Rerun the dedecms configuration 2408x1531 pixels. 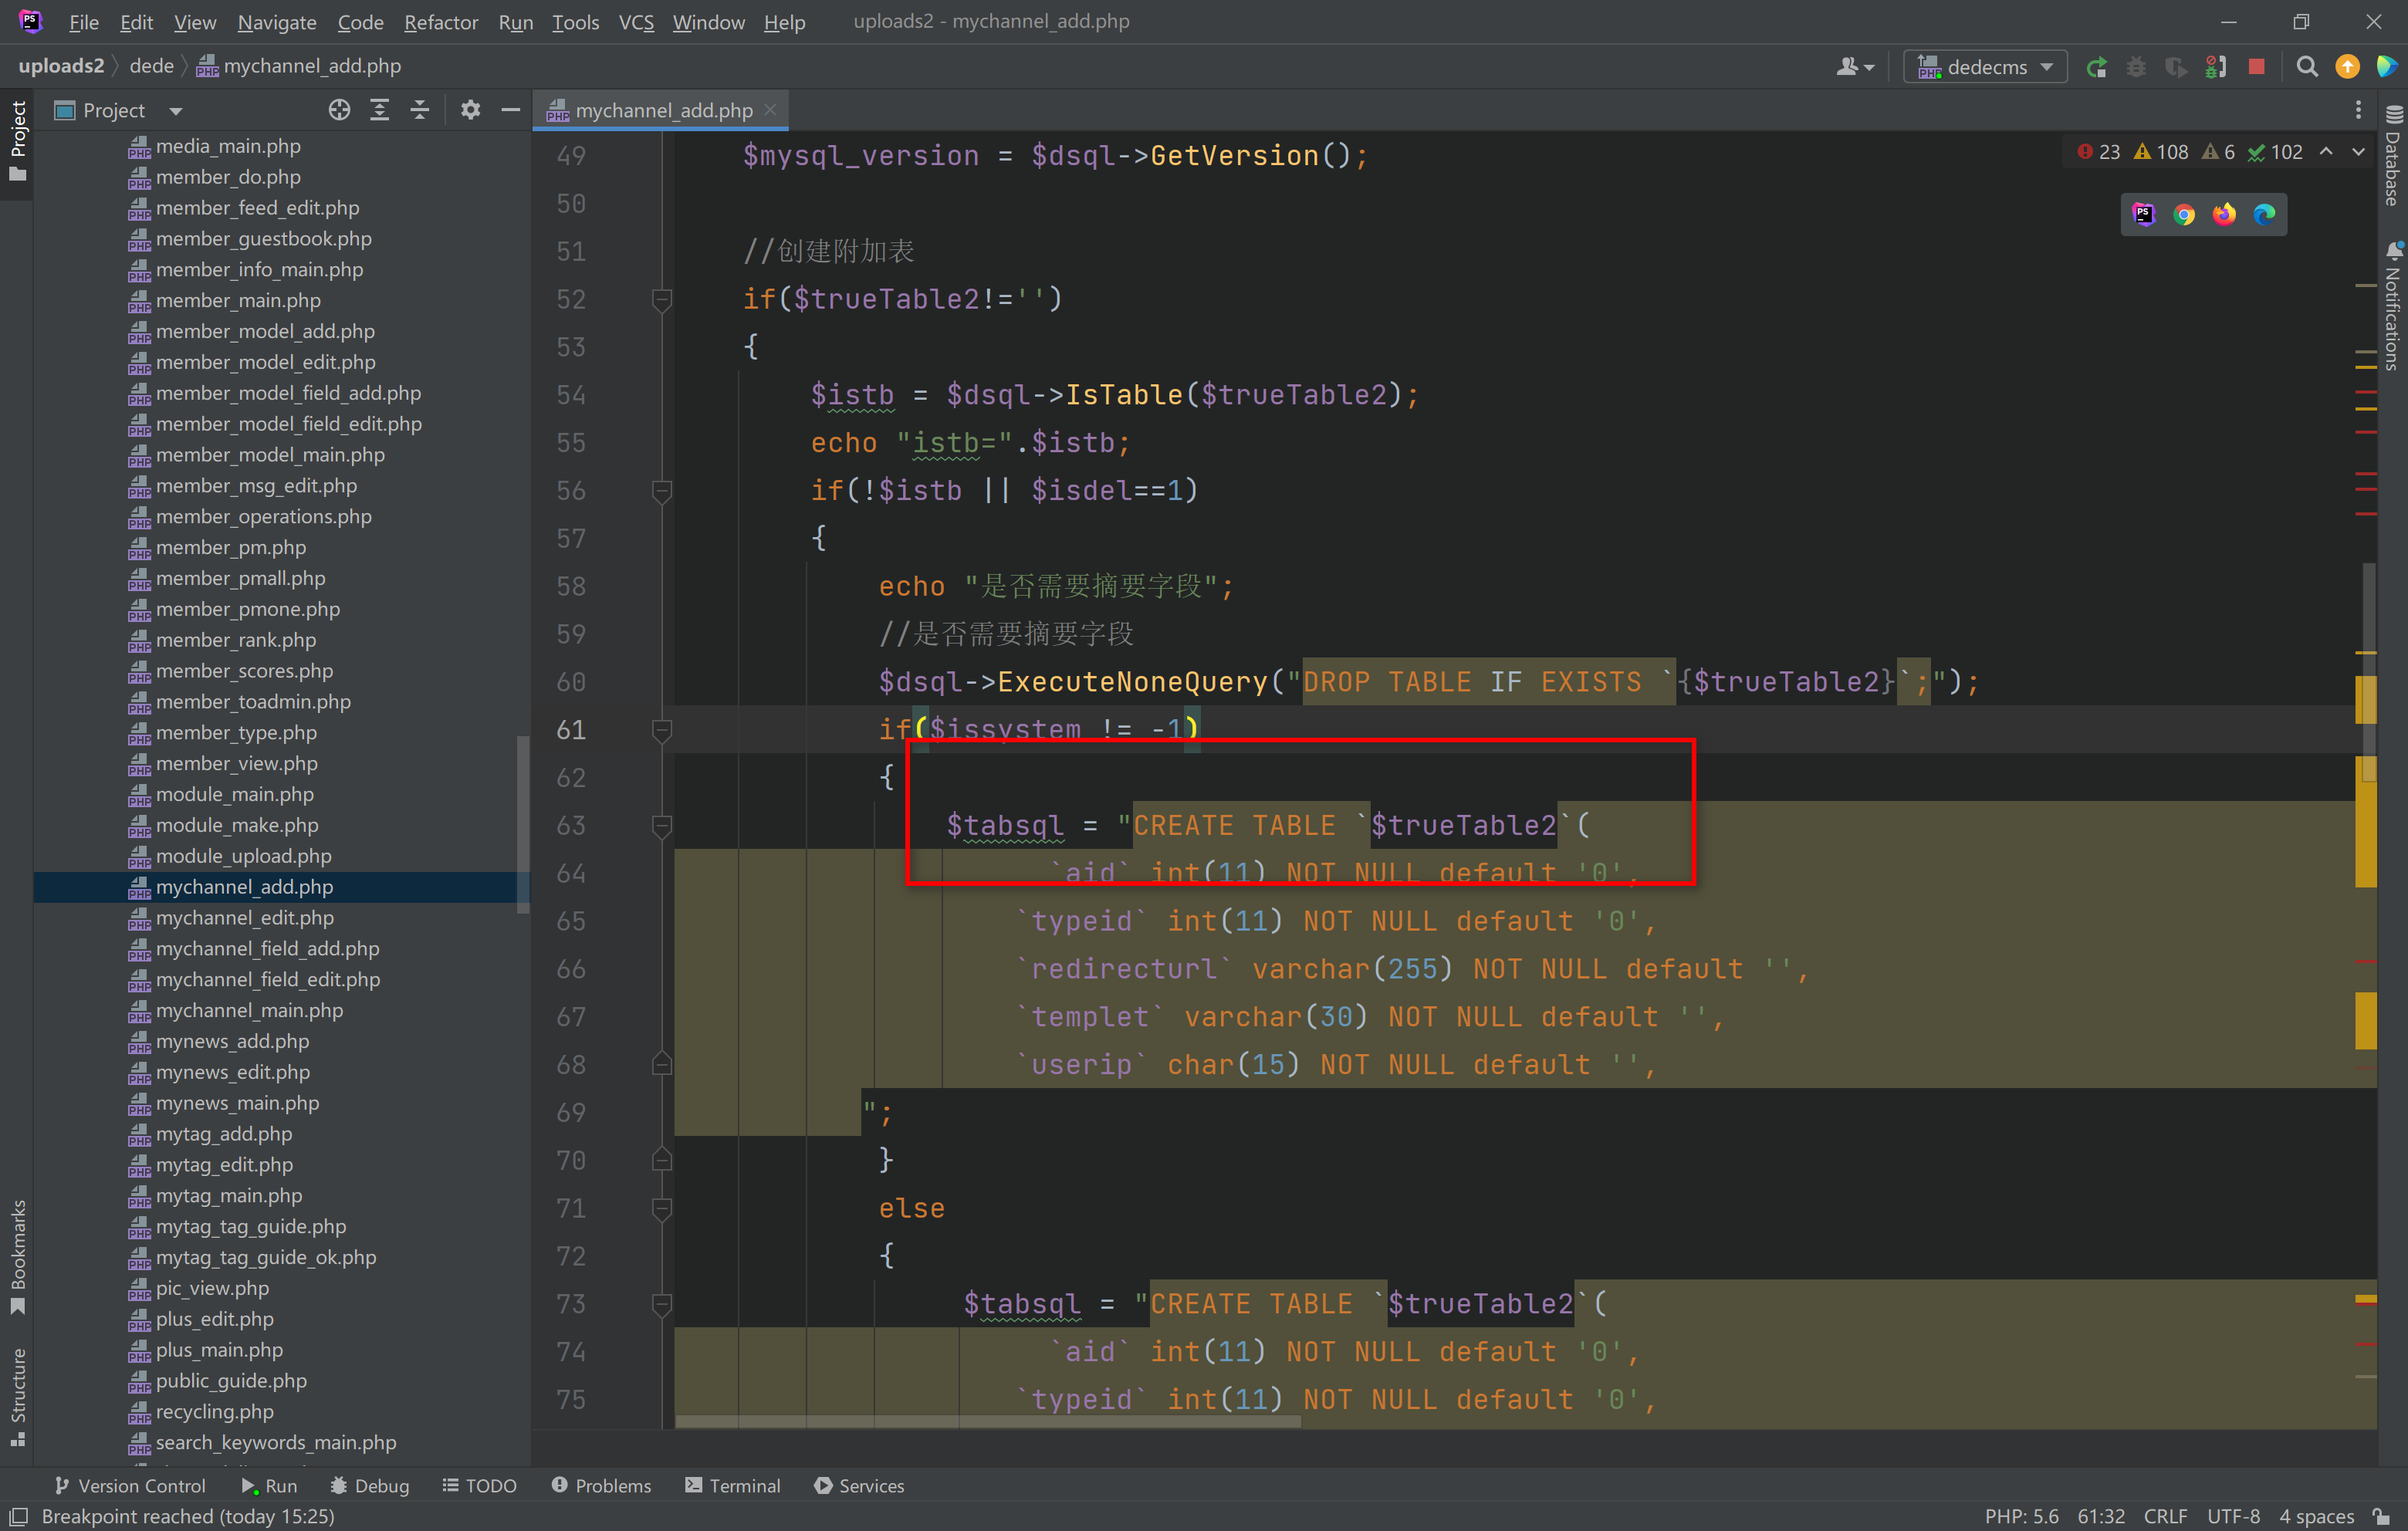(x=2097, y=67)
